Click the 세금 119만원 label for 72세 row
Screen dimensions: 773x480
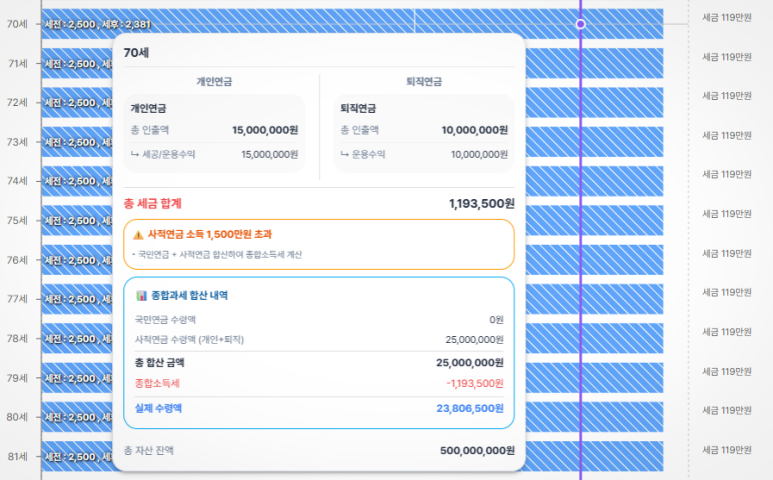(x=727, y=96)
